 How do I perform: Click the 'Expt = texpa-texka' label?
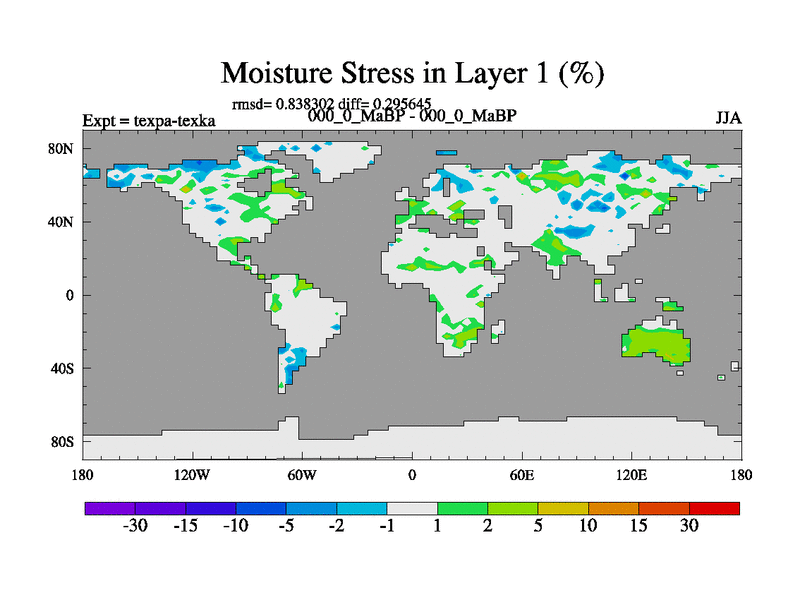148,121
